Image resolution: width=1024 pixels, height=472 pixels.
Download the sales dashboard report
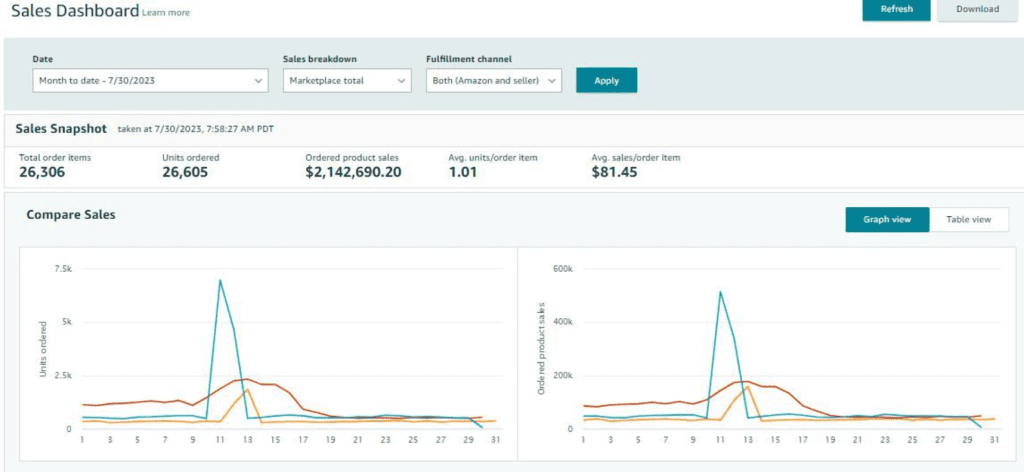[976, 10]
